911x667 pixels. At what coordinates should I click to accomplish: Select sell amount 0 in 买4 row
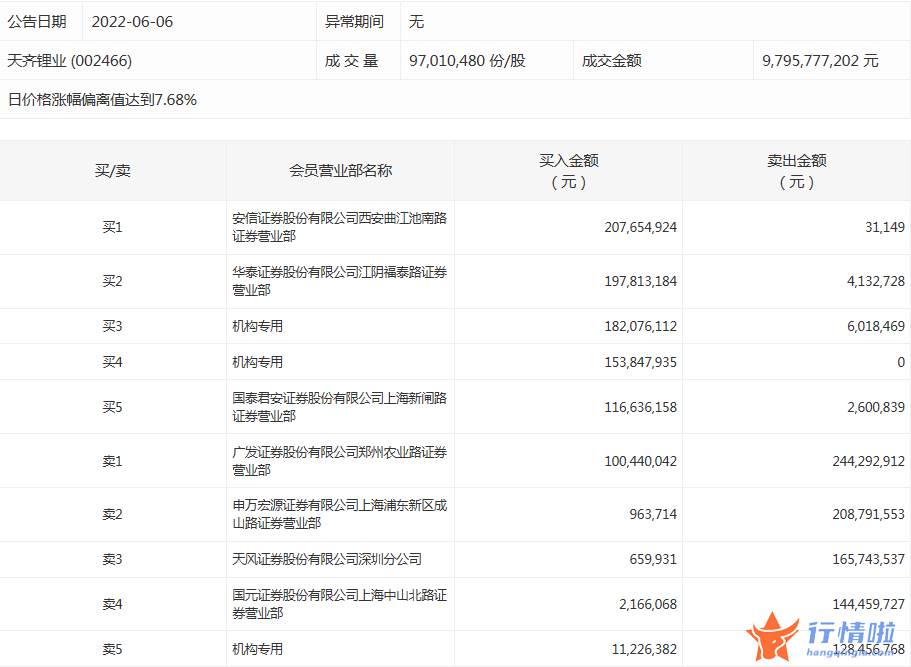pyautogui.click(x=901, y=362)
